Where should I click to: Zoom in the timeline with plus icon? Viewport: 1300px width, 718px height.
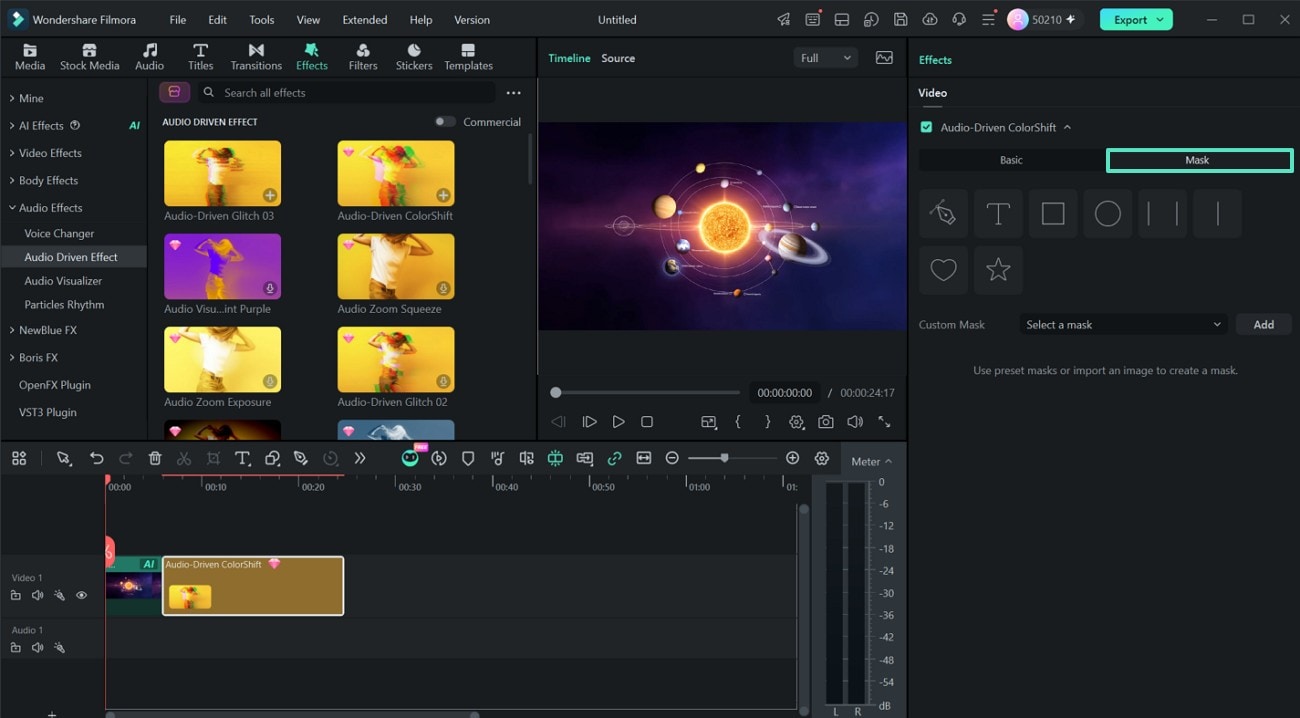(x=793, y=458)
